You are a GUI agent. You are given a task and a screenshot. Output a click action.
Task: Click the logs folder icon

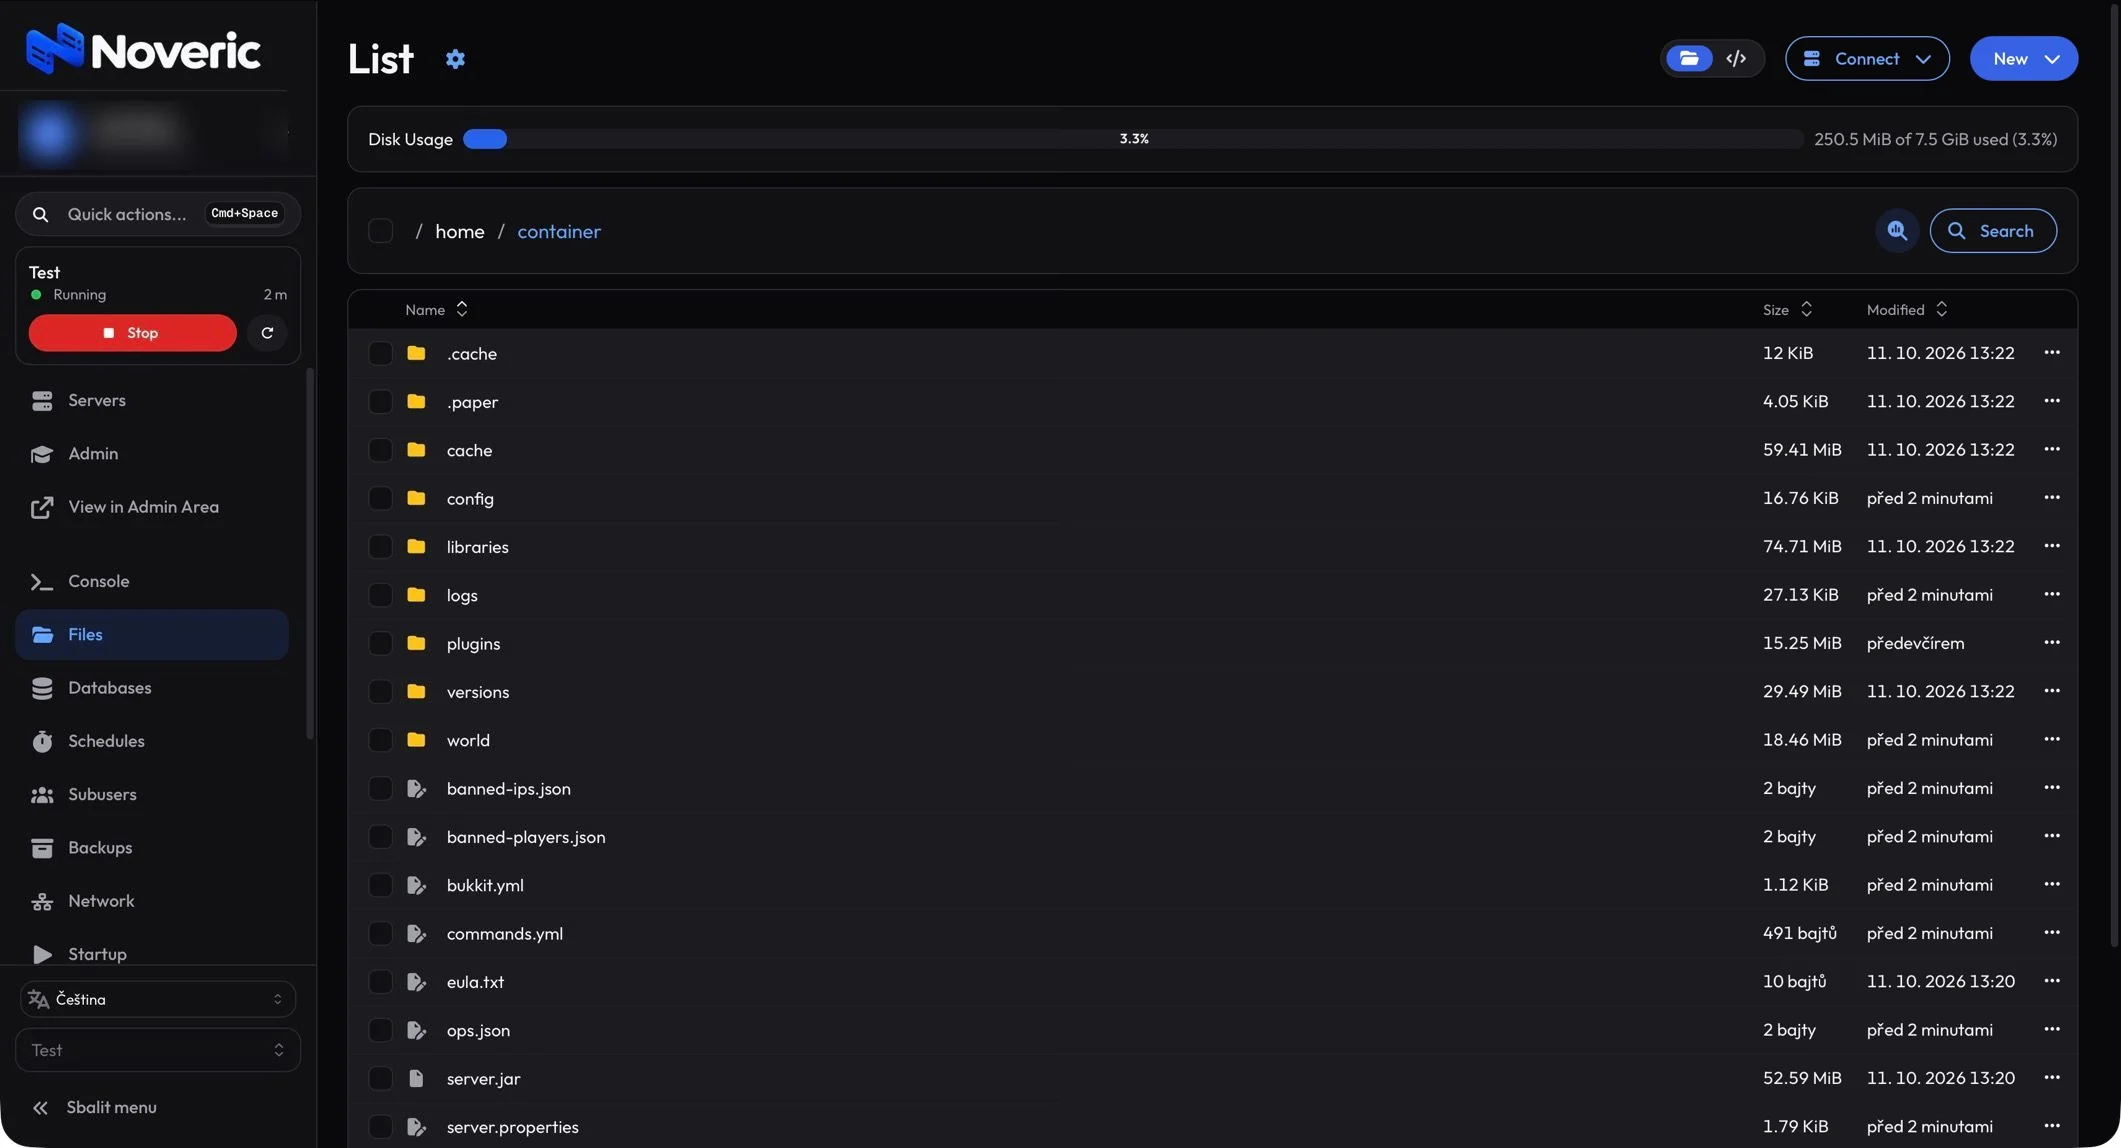(x=416, y=595)
